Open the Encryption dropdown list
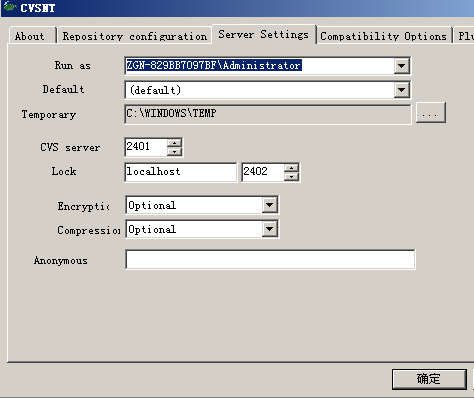The width and height of the screenshot is (474, 398). point(269,205)
